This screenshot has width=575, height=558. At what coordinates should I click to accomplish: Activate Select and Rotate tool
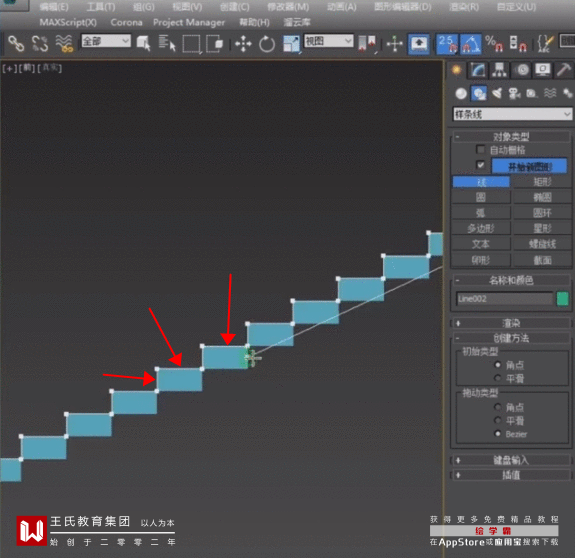click(267, 44)
